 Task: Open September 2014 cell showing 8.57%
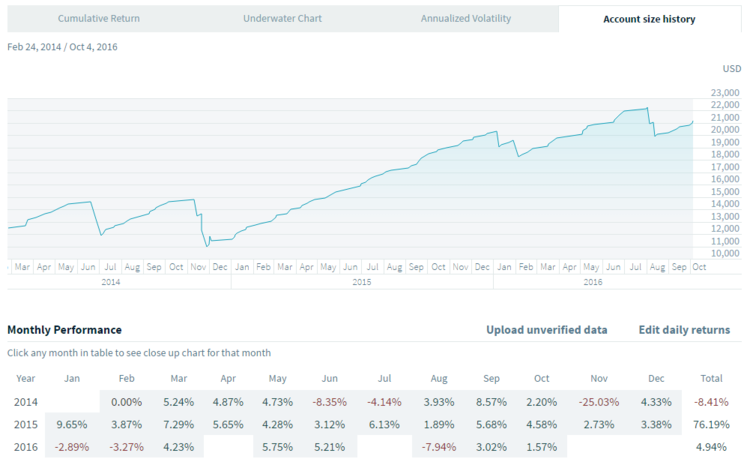pos(490,402)
